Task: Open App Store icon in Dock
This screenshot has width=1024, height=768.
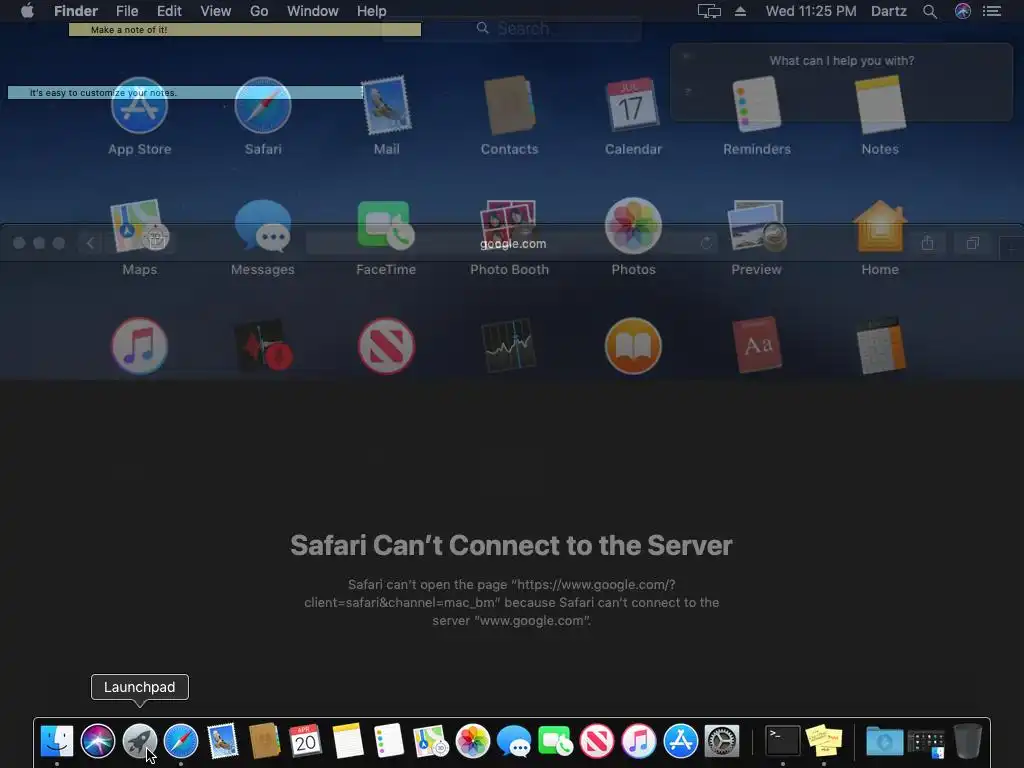Action: pyautogui.click(x=680, y=741)
